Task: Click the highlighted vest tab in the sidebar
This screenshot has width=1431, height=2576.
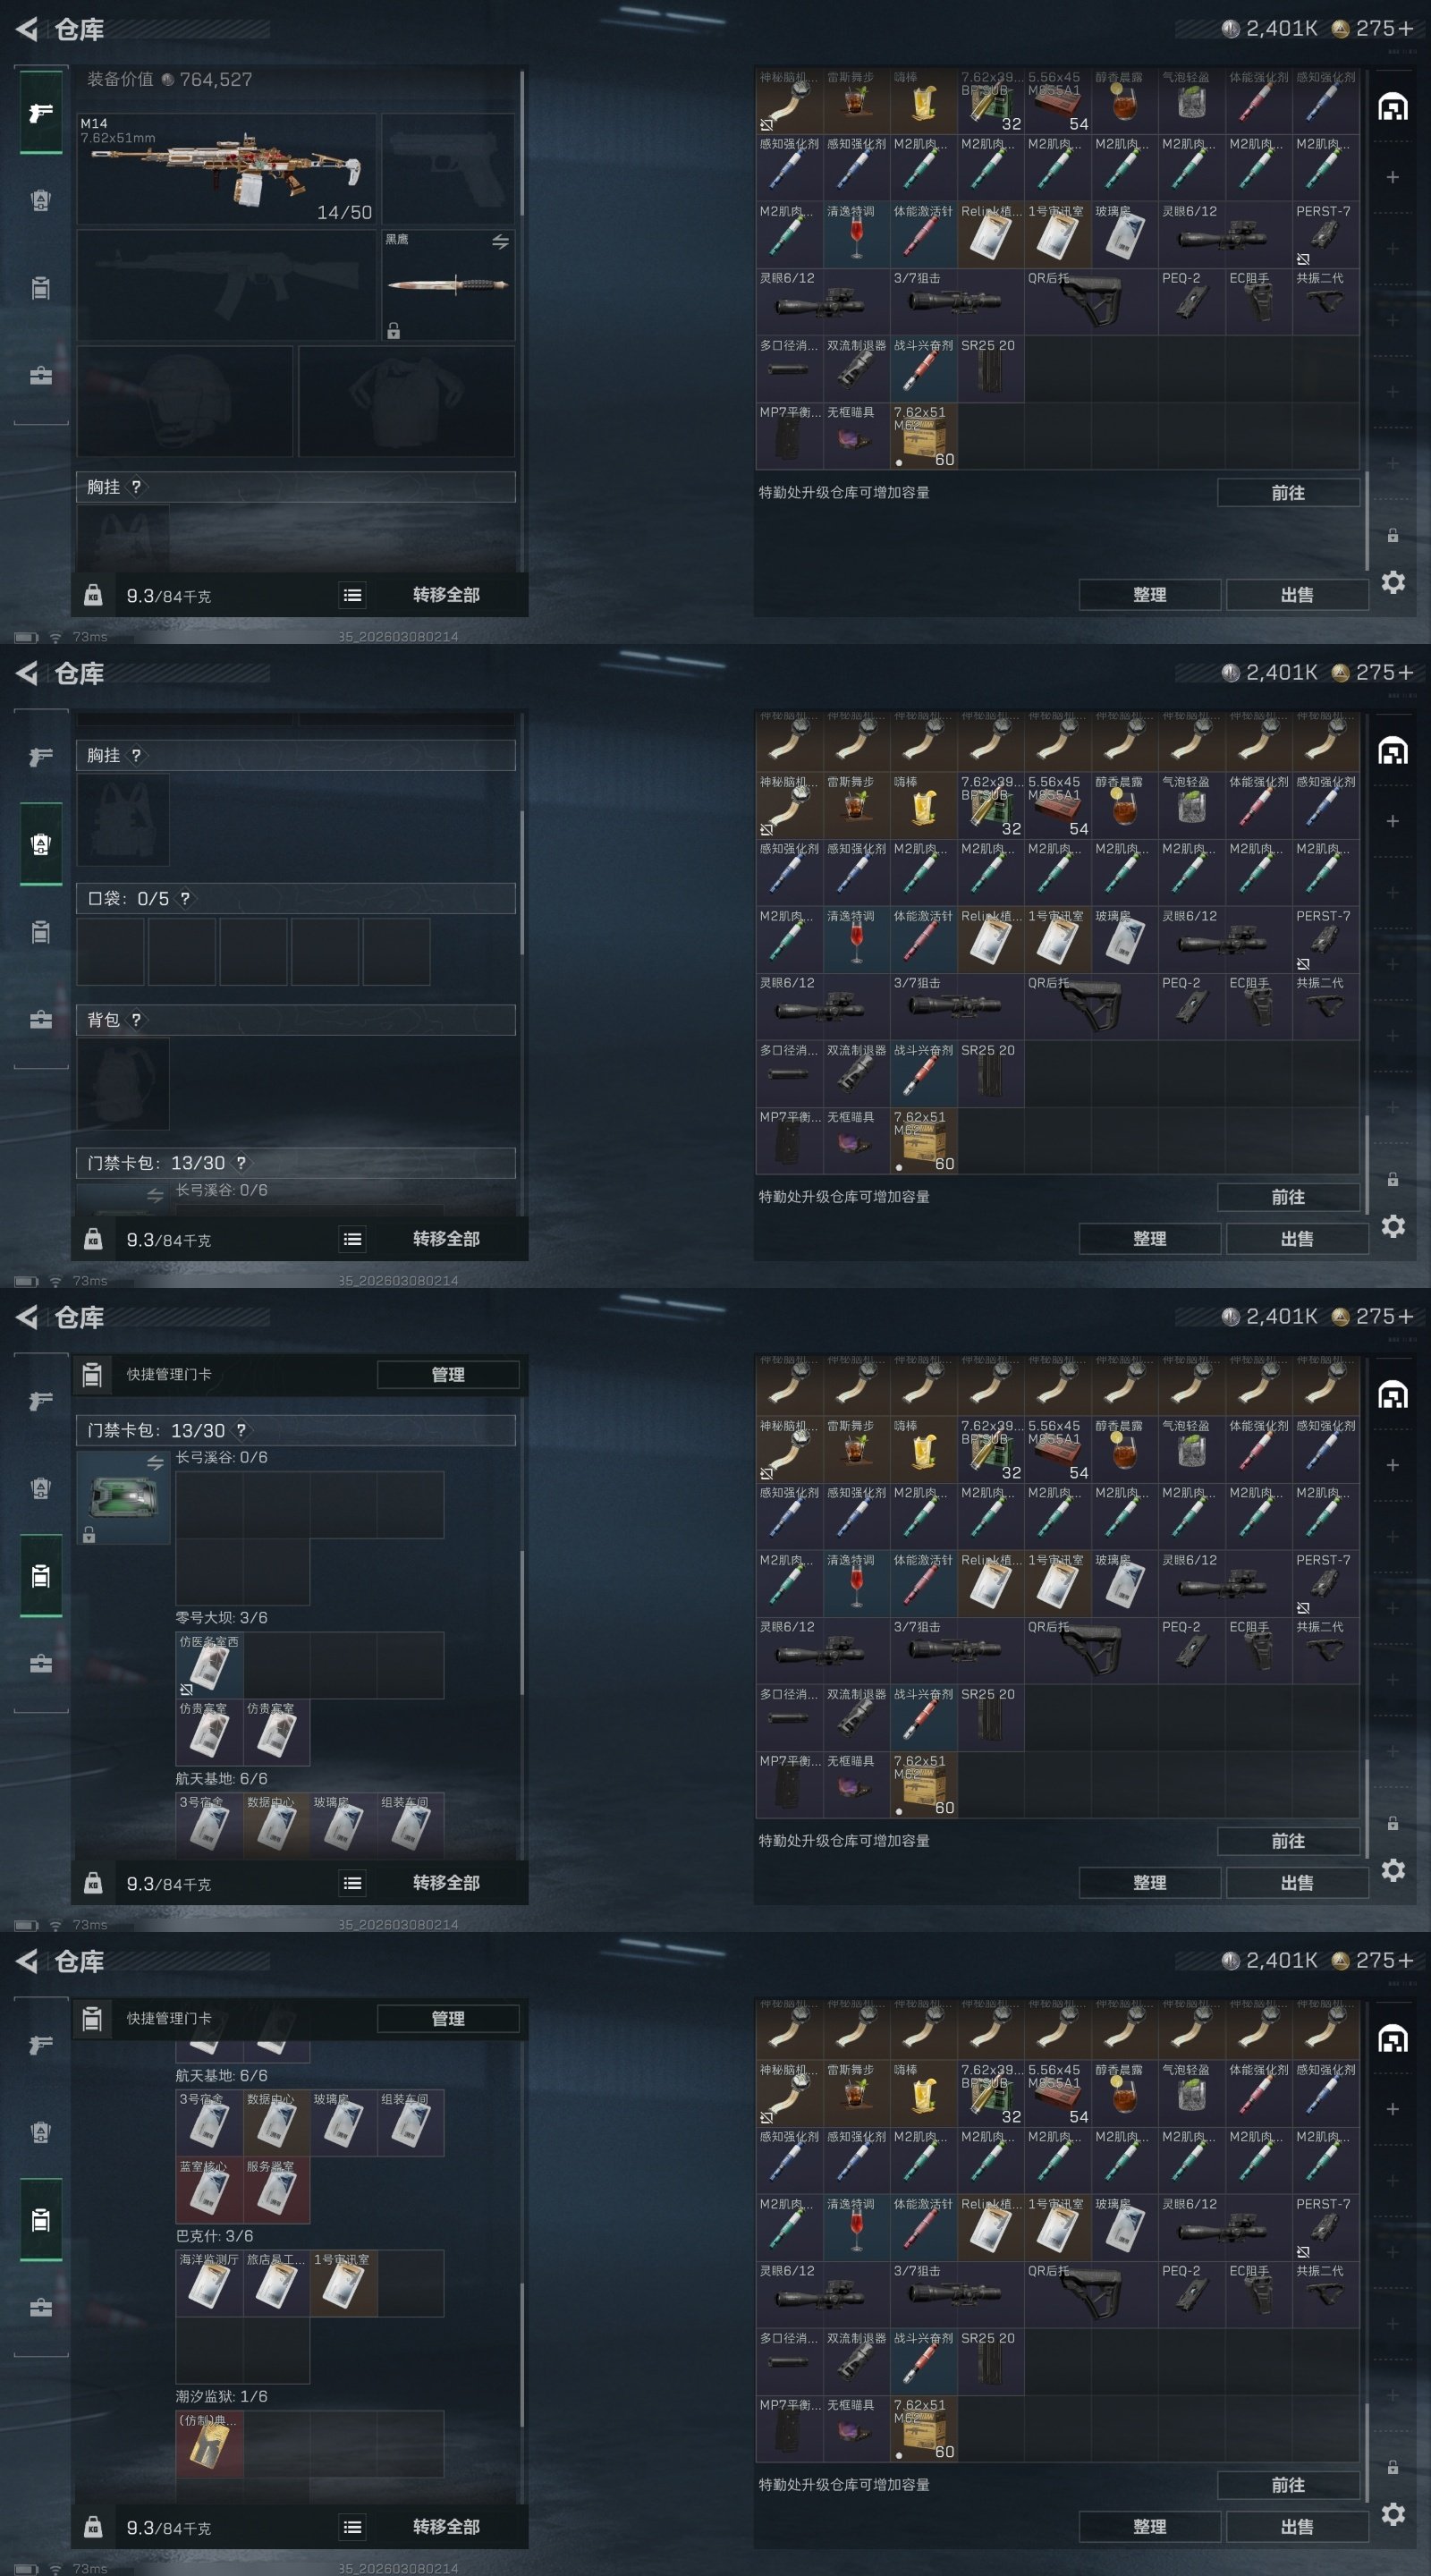Action: pos(41,844)
